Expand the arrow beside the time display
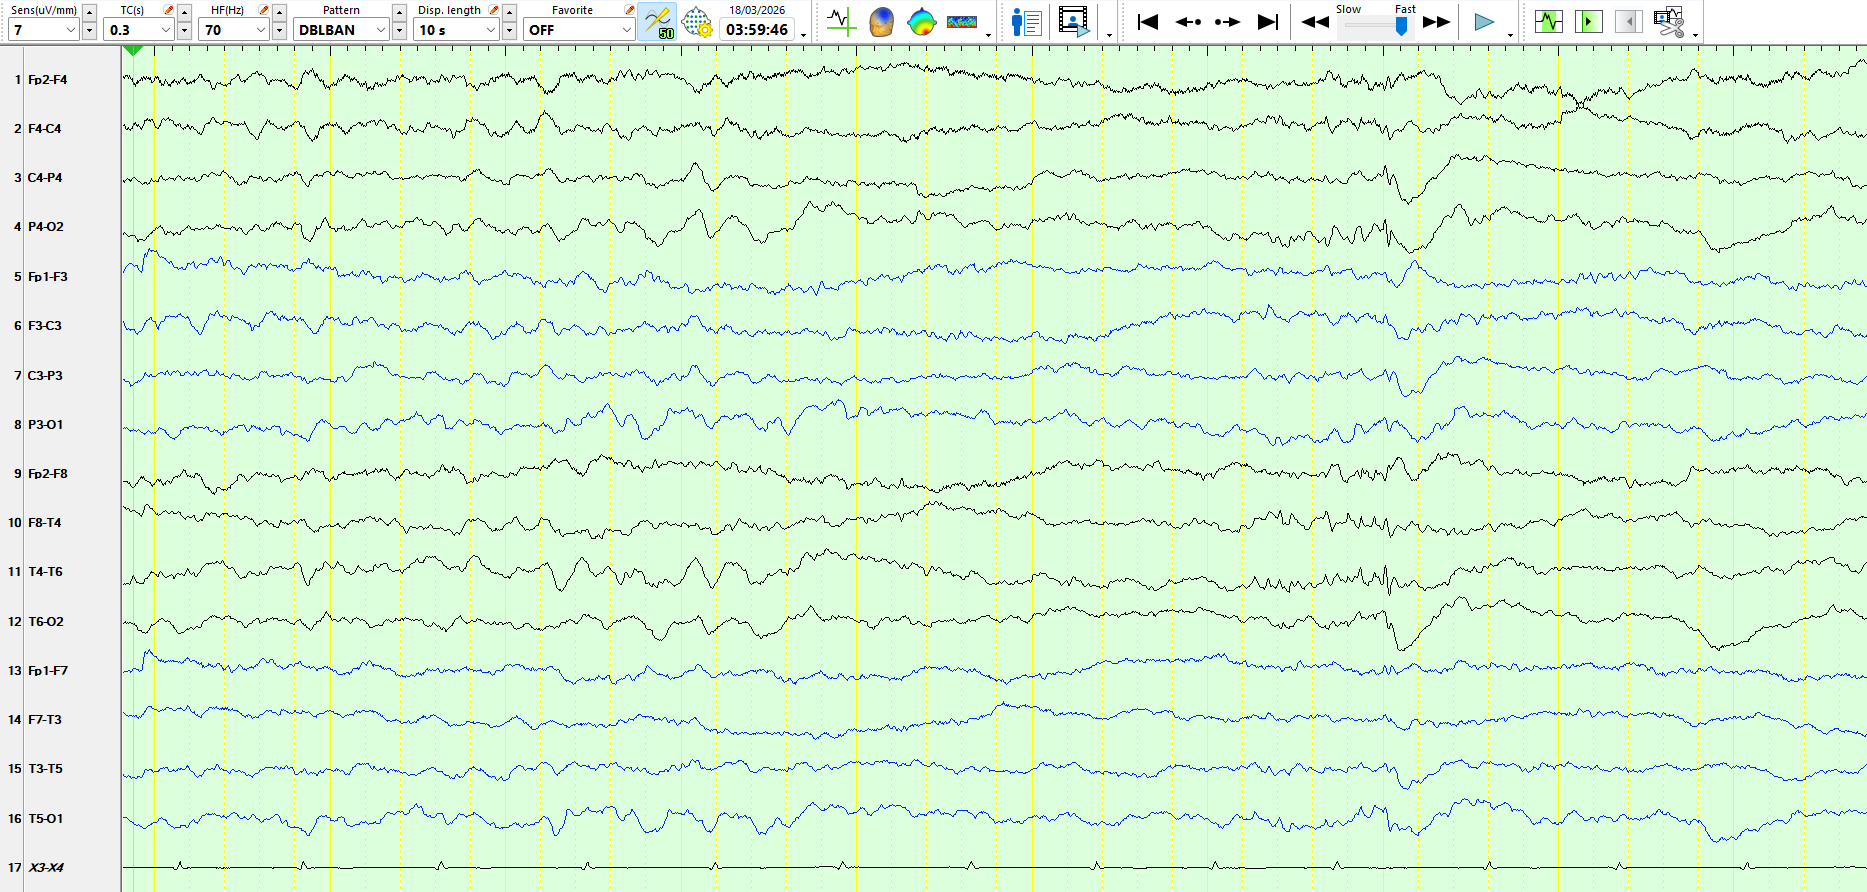Image resolution: width=1867 pixels, height=892 pixels. click(x=803, y=35)
